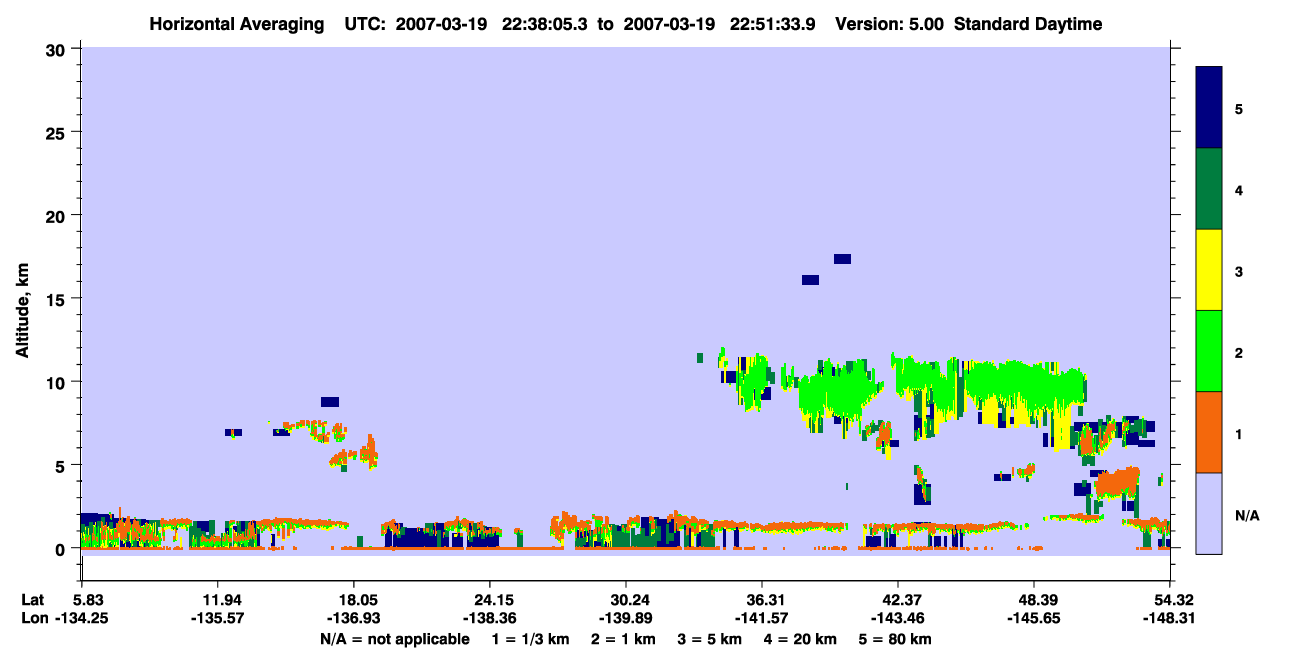1300x667 pixels.
Task: Click the 'Lat' row label
Action: [33, 599]
